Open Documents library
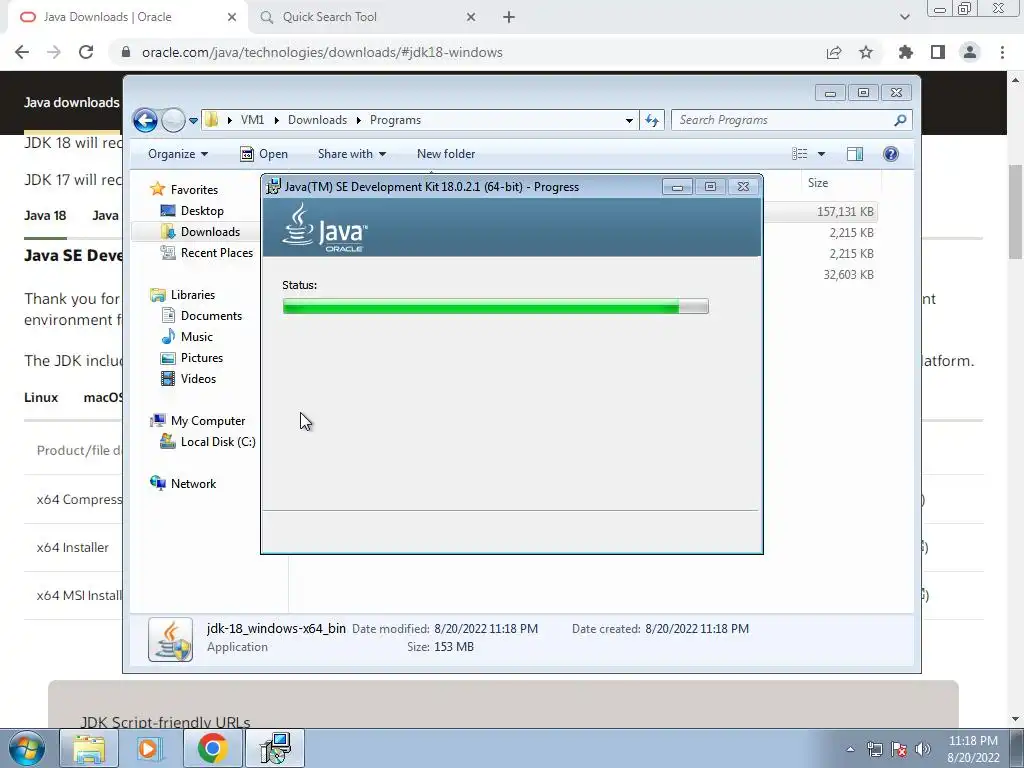 pyautogui.click(x=211, y=315)
